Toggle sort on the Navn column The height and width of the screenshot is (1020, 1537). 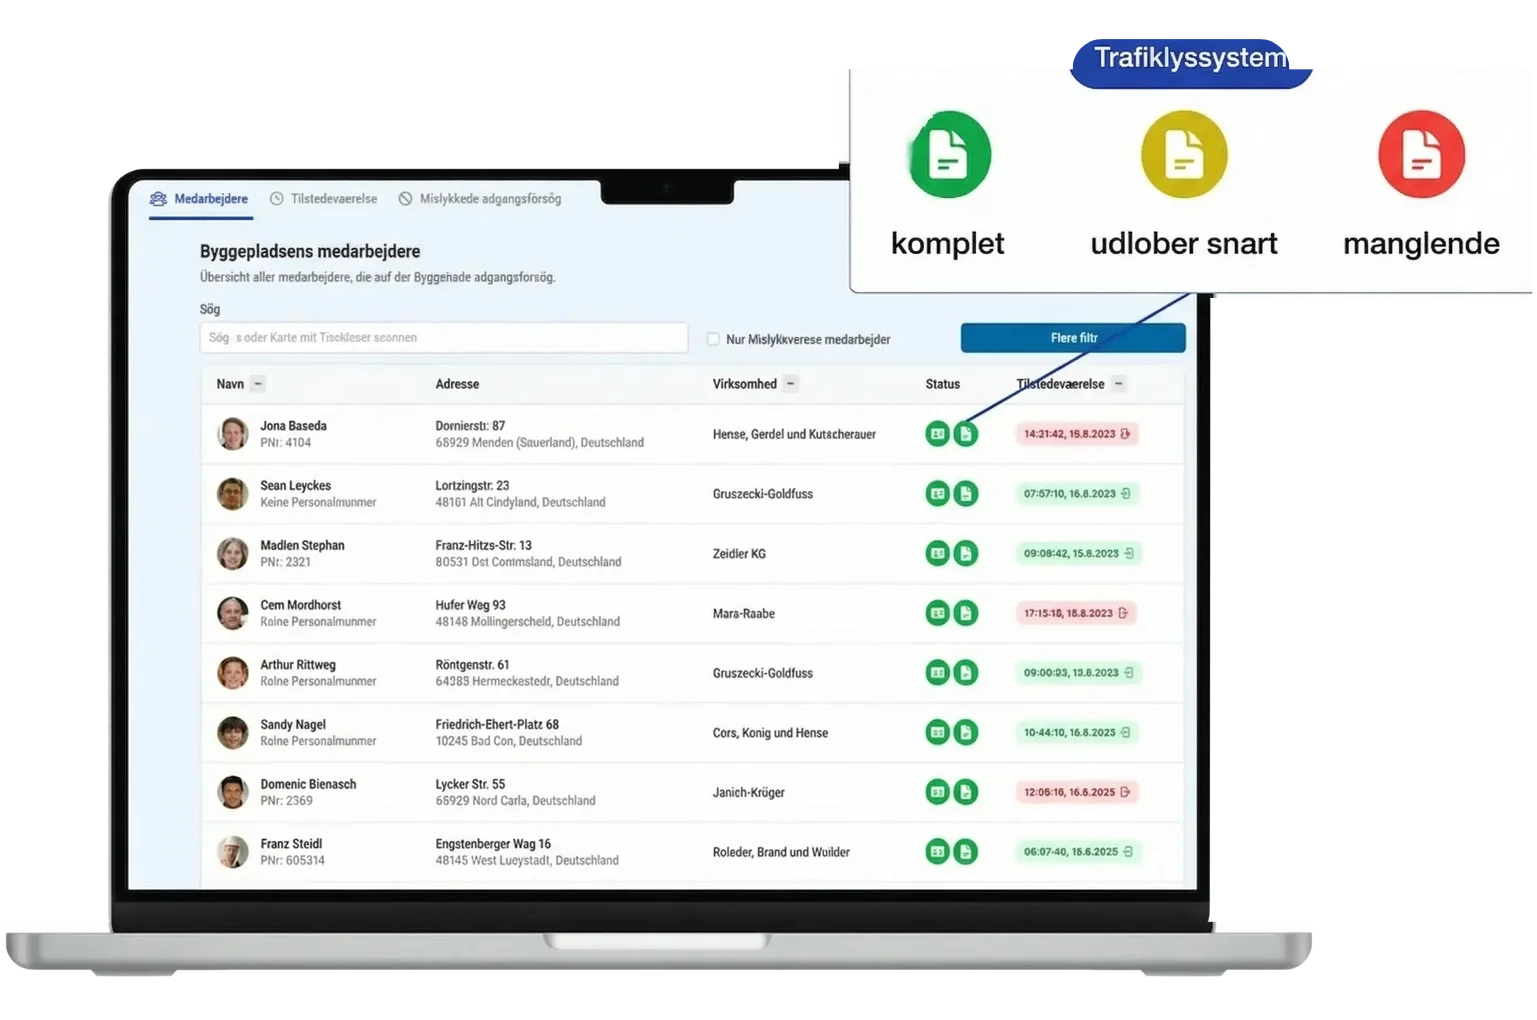[258, 384]
